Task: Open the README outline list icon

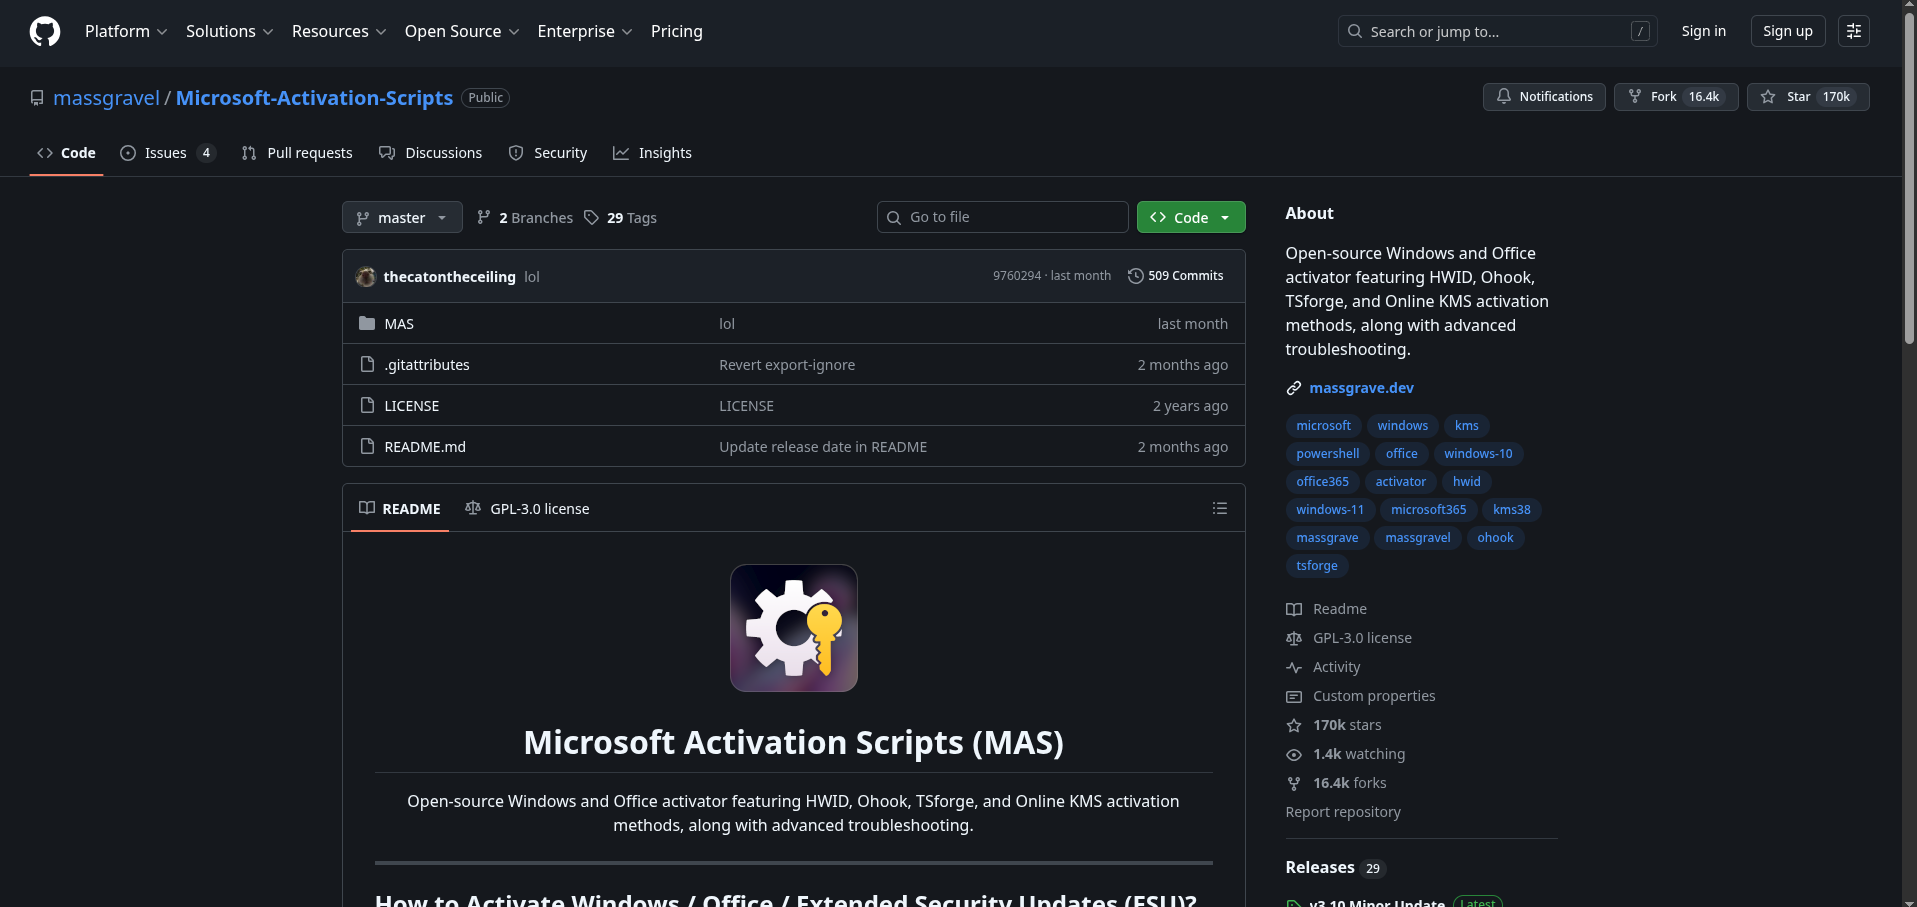Action: [1219, 508]
